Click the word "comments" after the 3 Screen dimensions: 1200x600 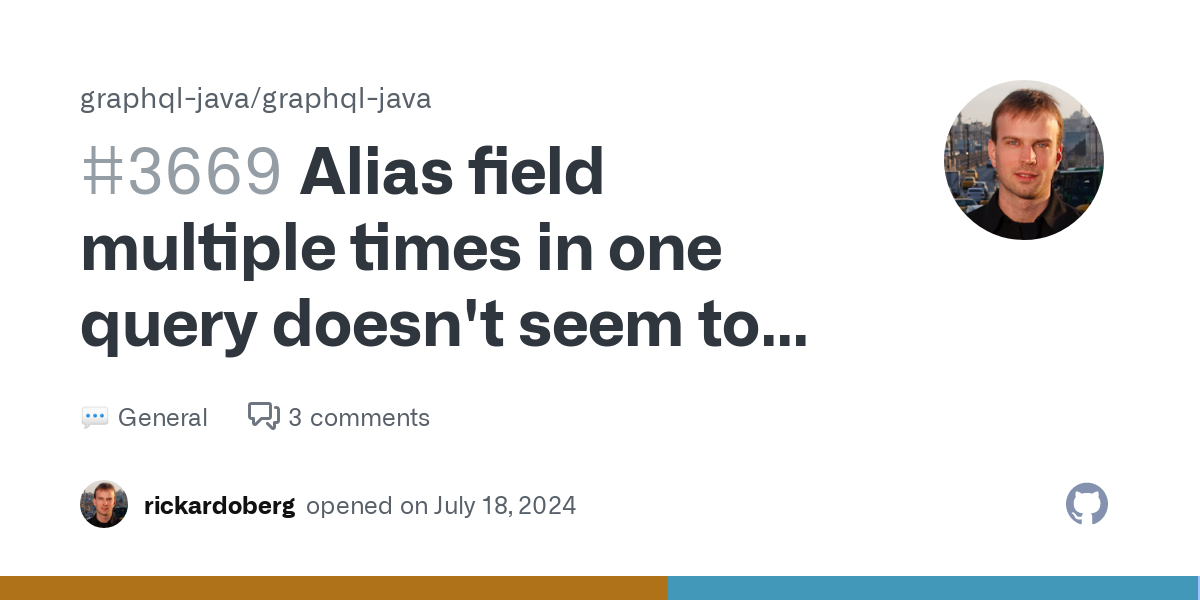pos(370,418)
